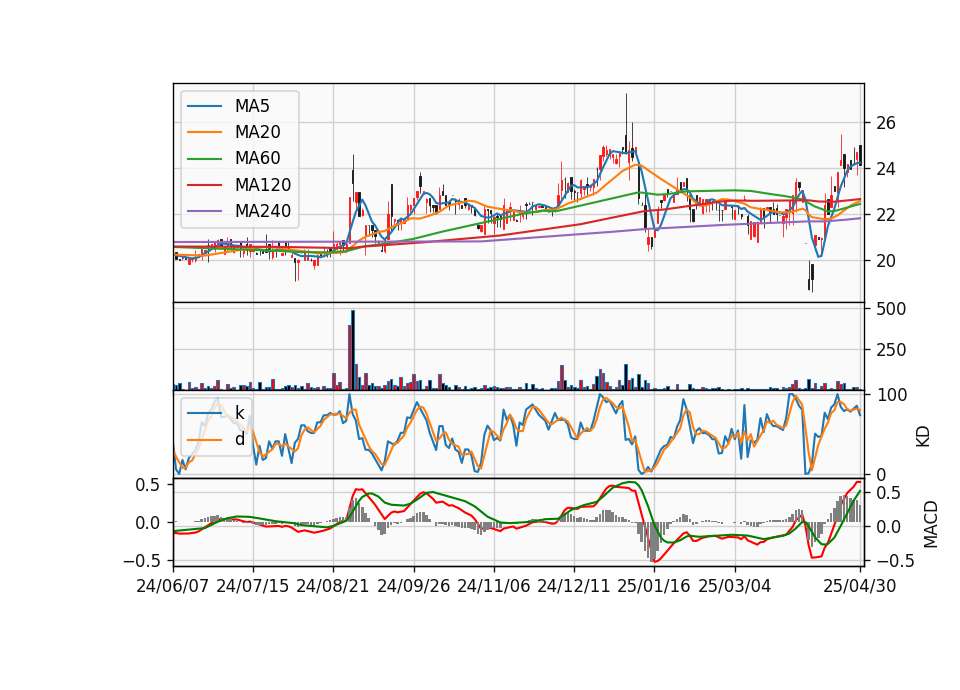Screen dimensions: 960x690
Task: Click the price axis value 22
Action: [886, 215]
